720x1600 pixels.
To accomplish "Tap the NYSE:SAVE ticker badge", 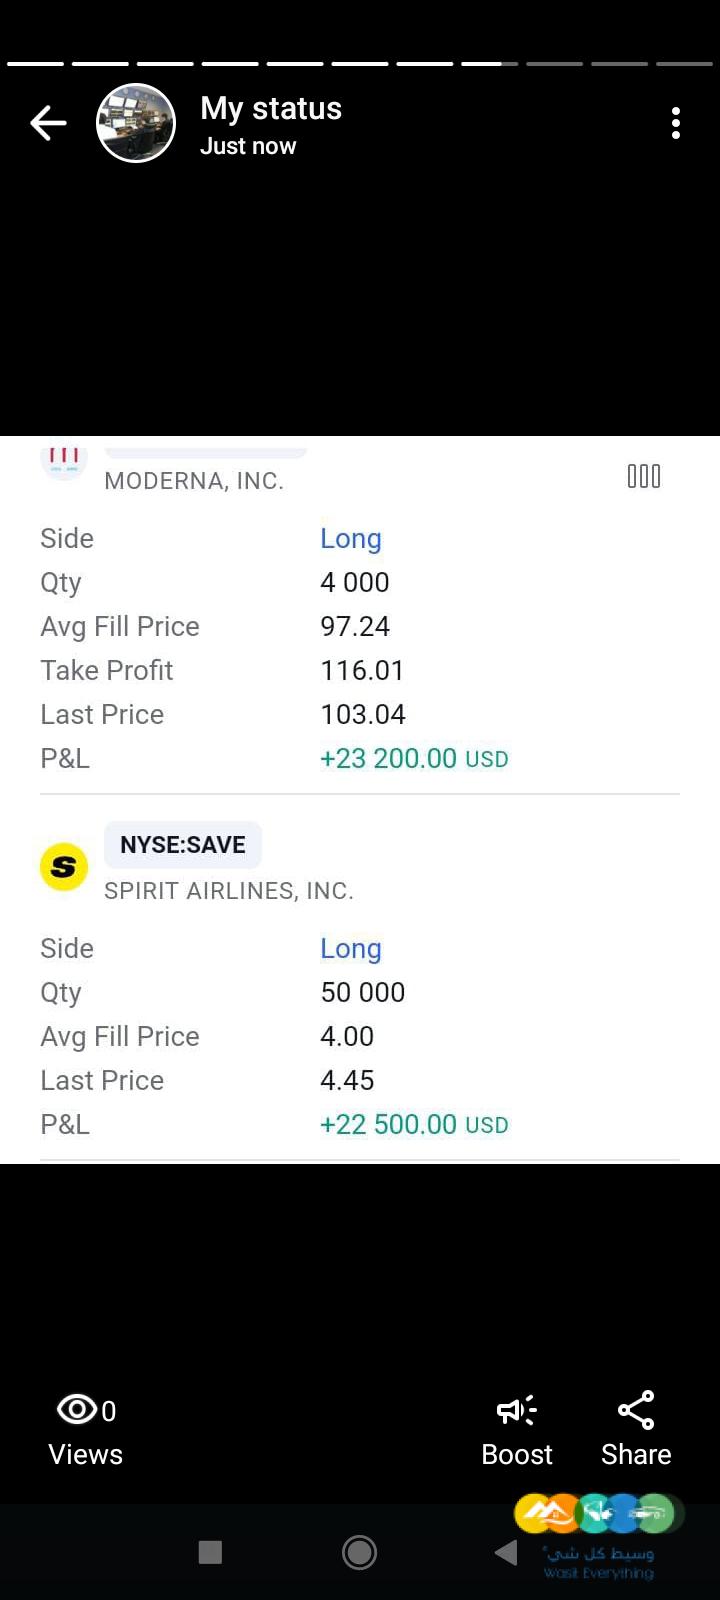I will click(183, 845).
